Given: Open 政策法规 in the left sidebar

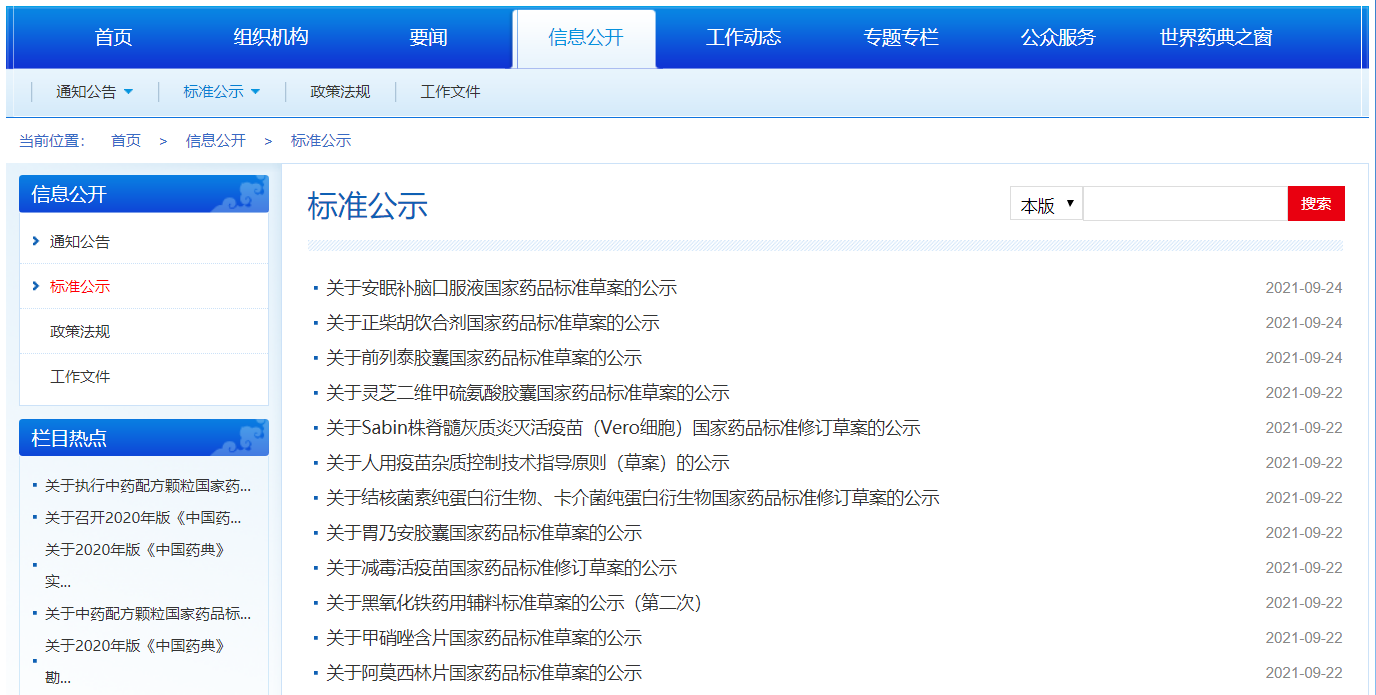Looking at the screenshot, I should [80, 331].
